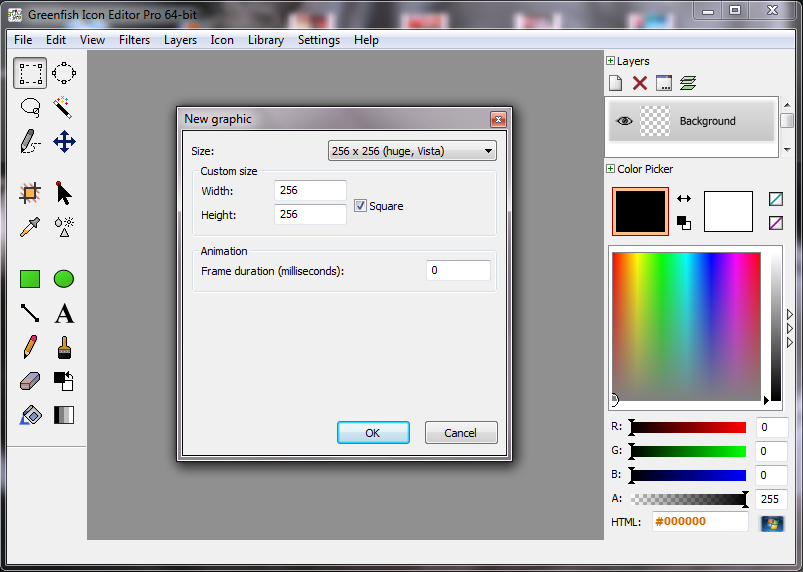Click the alpha A slider track
Screen dimensions: 803x572
(x=689, y=499)
